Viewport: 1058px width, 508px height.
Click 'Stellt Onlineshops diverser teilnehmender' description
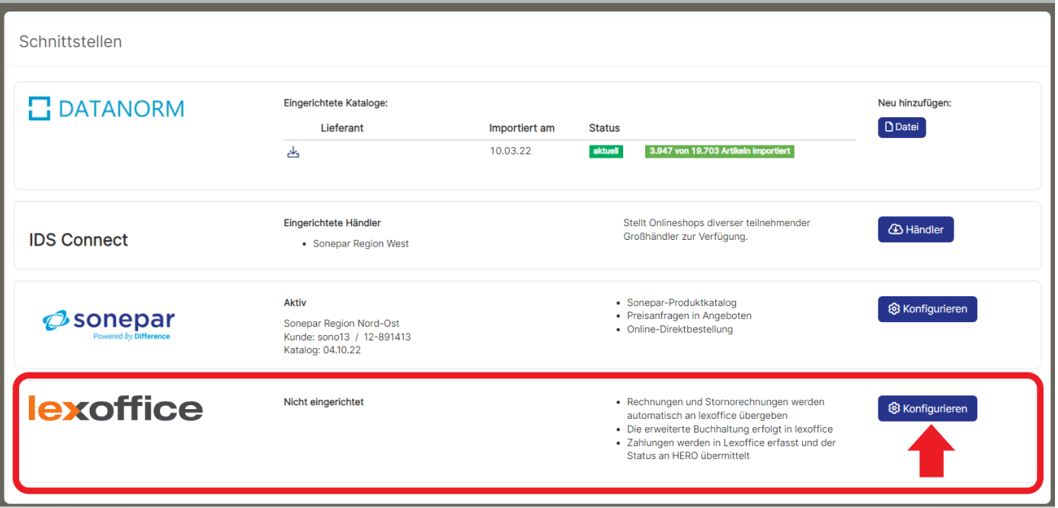(717, 229)
